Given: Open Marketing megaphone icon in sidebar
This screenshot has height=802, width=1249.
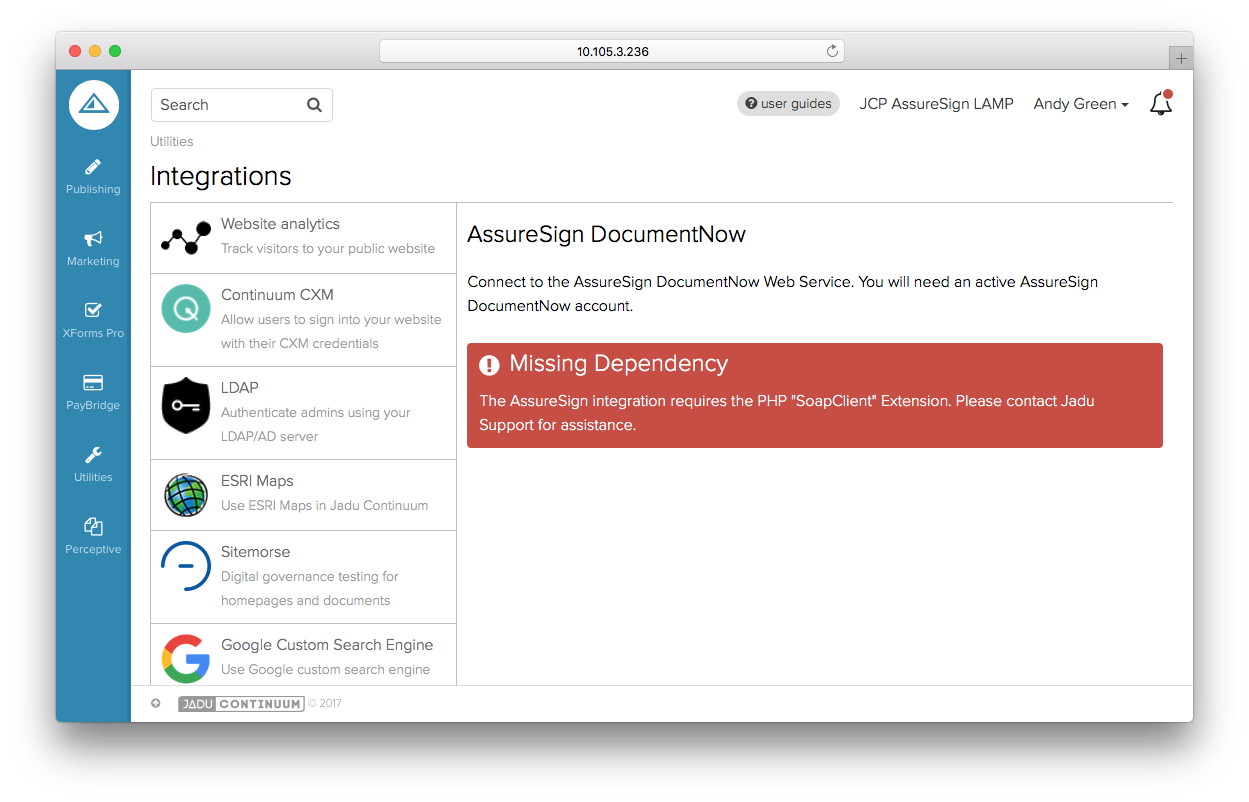Looking at the screenshot, I should (93, 239).
